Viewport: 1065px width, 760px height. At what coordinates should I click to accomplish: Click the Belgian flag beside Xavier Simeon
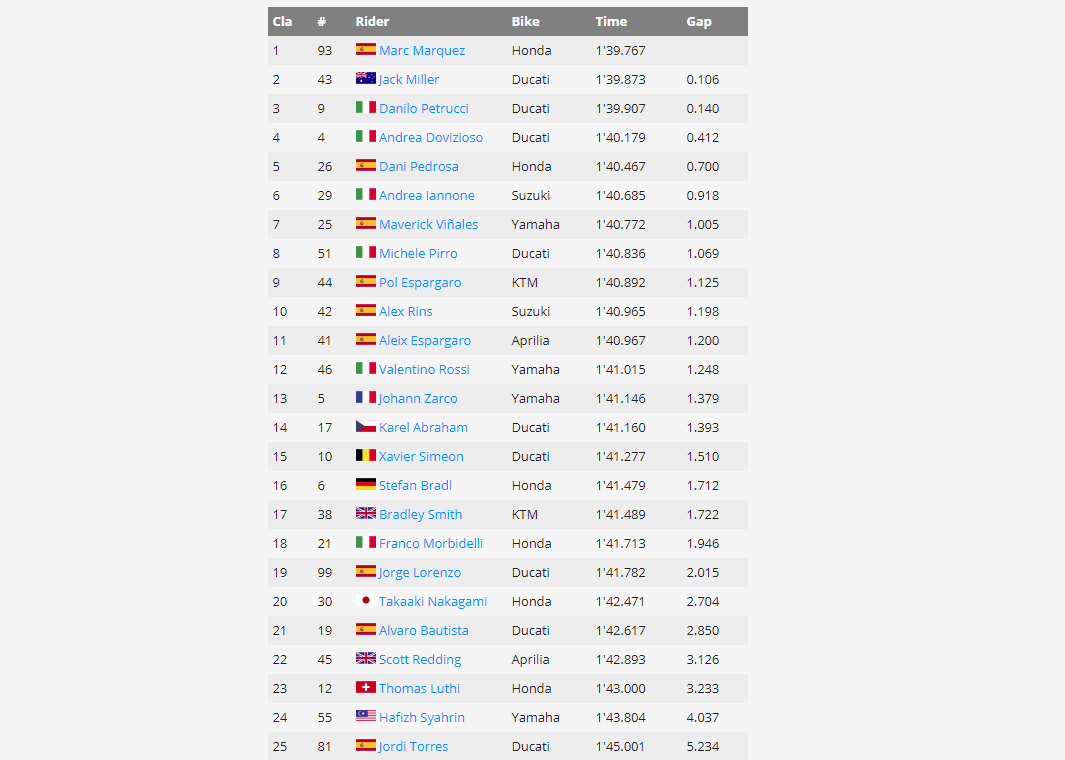[x=365, y=455]
